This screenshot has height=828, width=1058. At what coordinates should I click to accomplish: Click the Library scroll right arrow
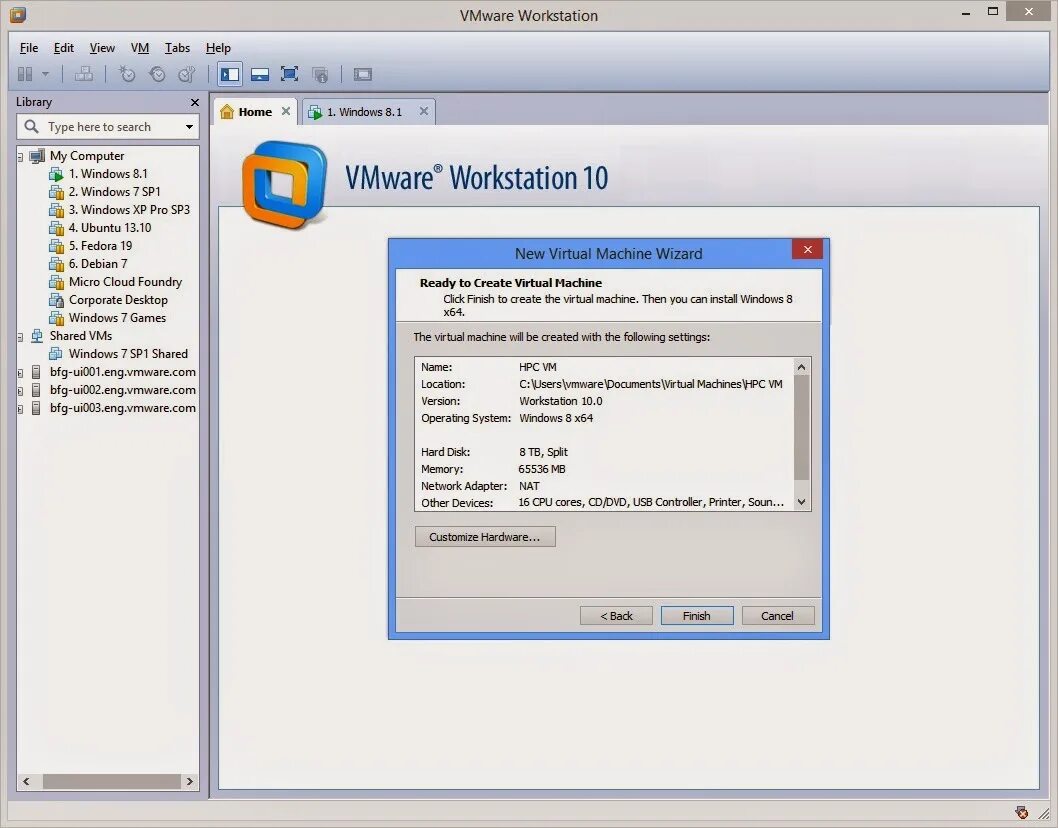[190, 781]
